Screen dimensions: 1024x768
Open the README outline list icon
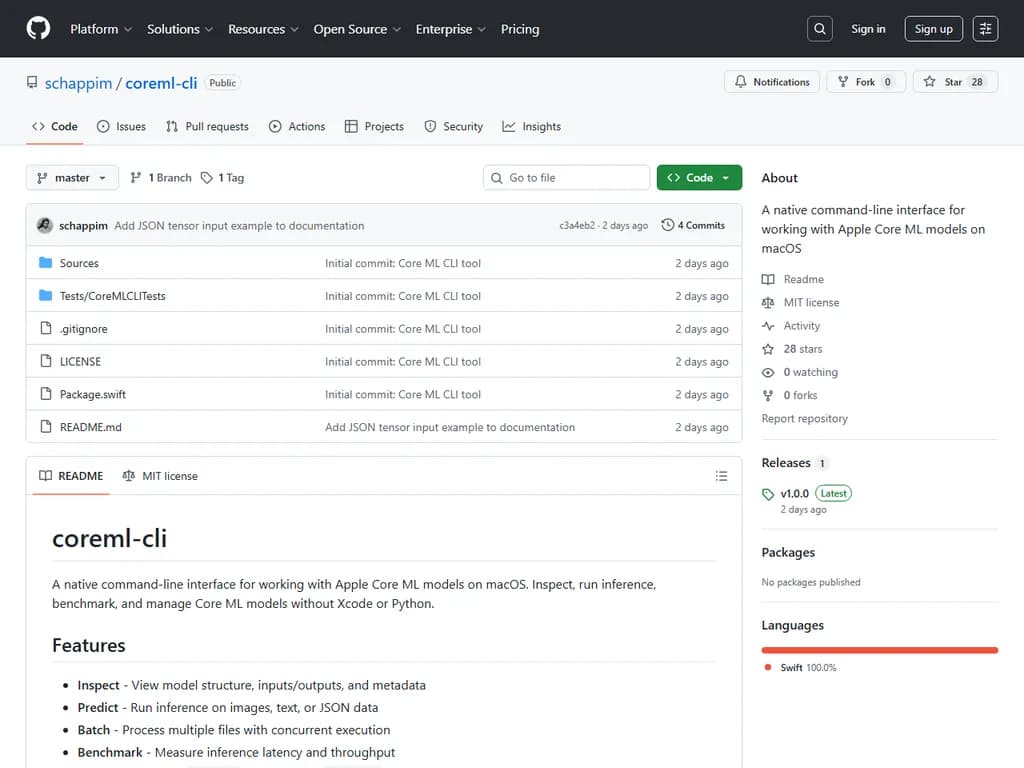tap(721, 476)
